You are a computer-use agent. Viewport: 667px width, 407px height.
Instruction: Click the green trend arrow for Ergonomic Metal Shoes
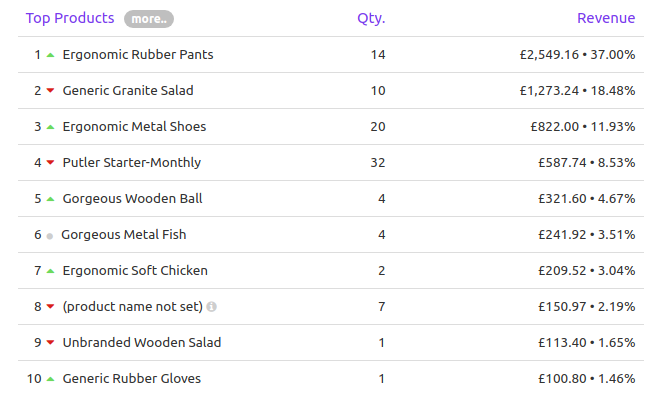[x=51, y=127]
